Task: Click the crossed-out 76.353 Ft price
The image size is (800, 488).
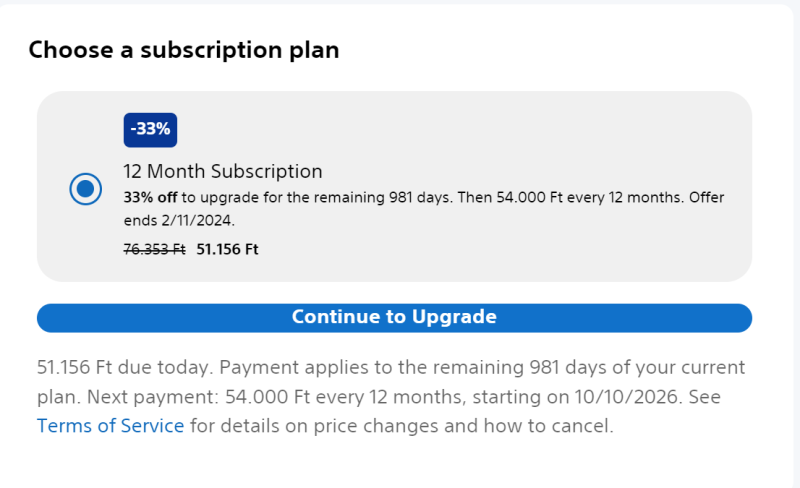Action: pos(154,249)
